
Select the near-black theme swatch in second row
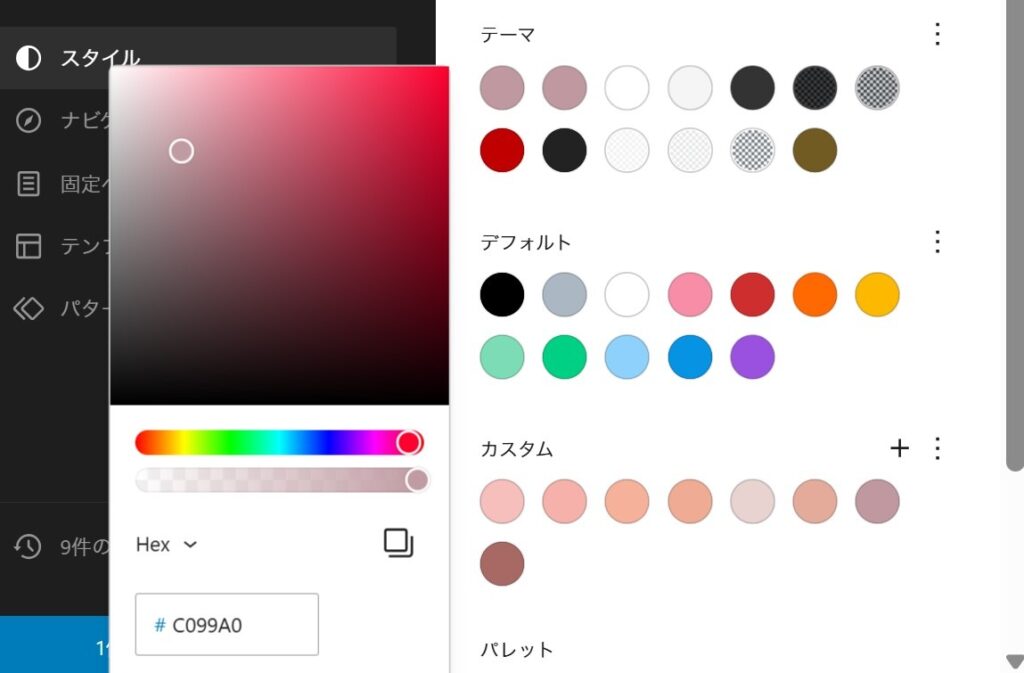(564, 150)
